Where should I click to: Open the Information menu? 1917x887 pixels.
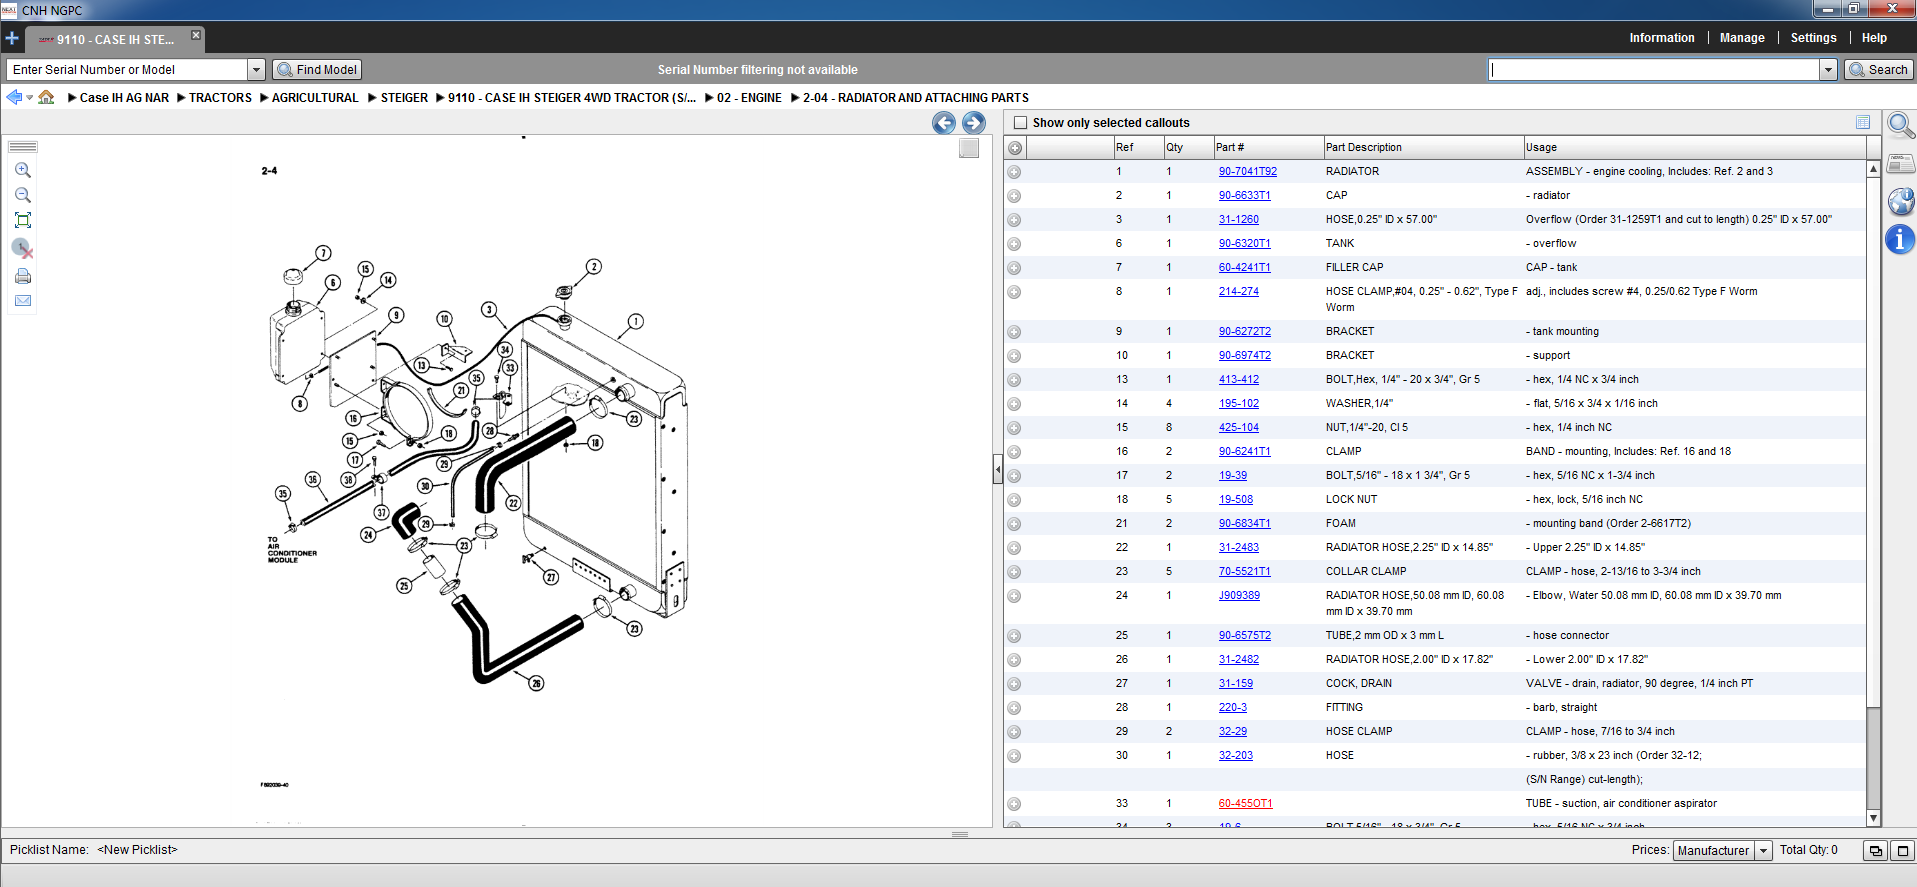pos(1662,38)
